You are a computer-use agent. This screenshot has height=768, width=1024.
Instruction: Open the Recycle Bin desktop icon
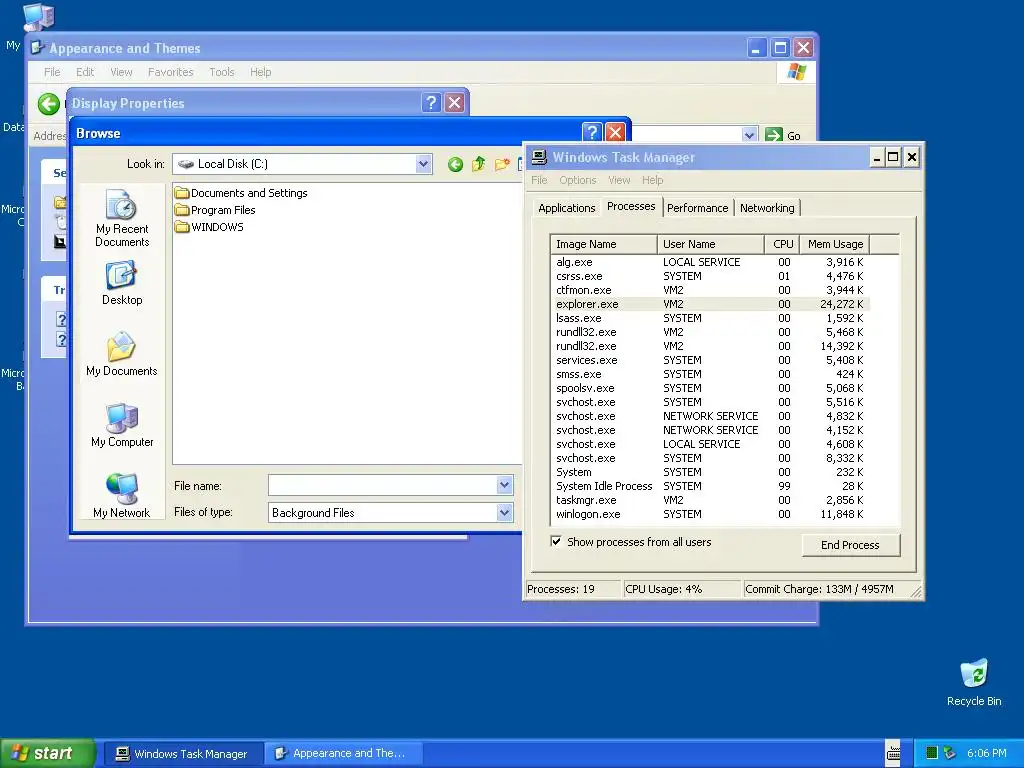coord(974,682)
